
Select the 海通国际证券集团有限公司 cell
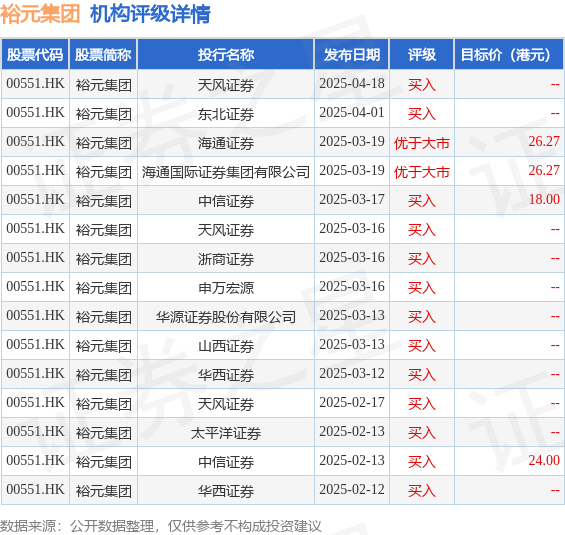pyautogui.click(x=226, y=172)
